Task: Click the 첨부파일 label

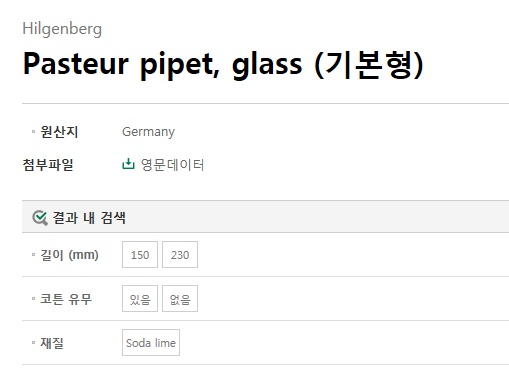Action: click(48, 165)
